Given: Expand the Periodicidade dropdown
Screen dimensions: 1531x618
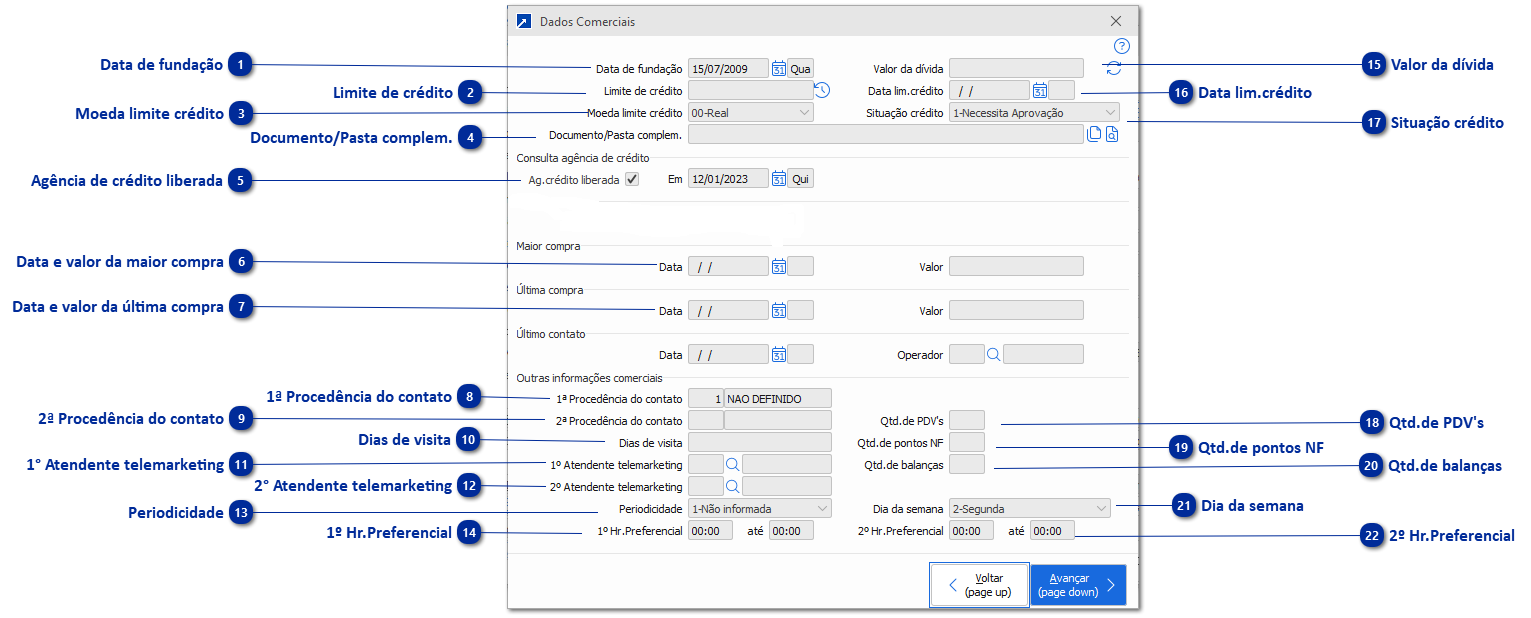Looking at the screenshot, I should [822, 508].
